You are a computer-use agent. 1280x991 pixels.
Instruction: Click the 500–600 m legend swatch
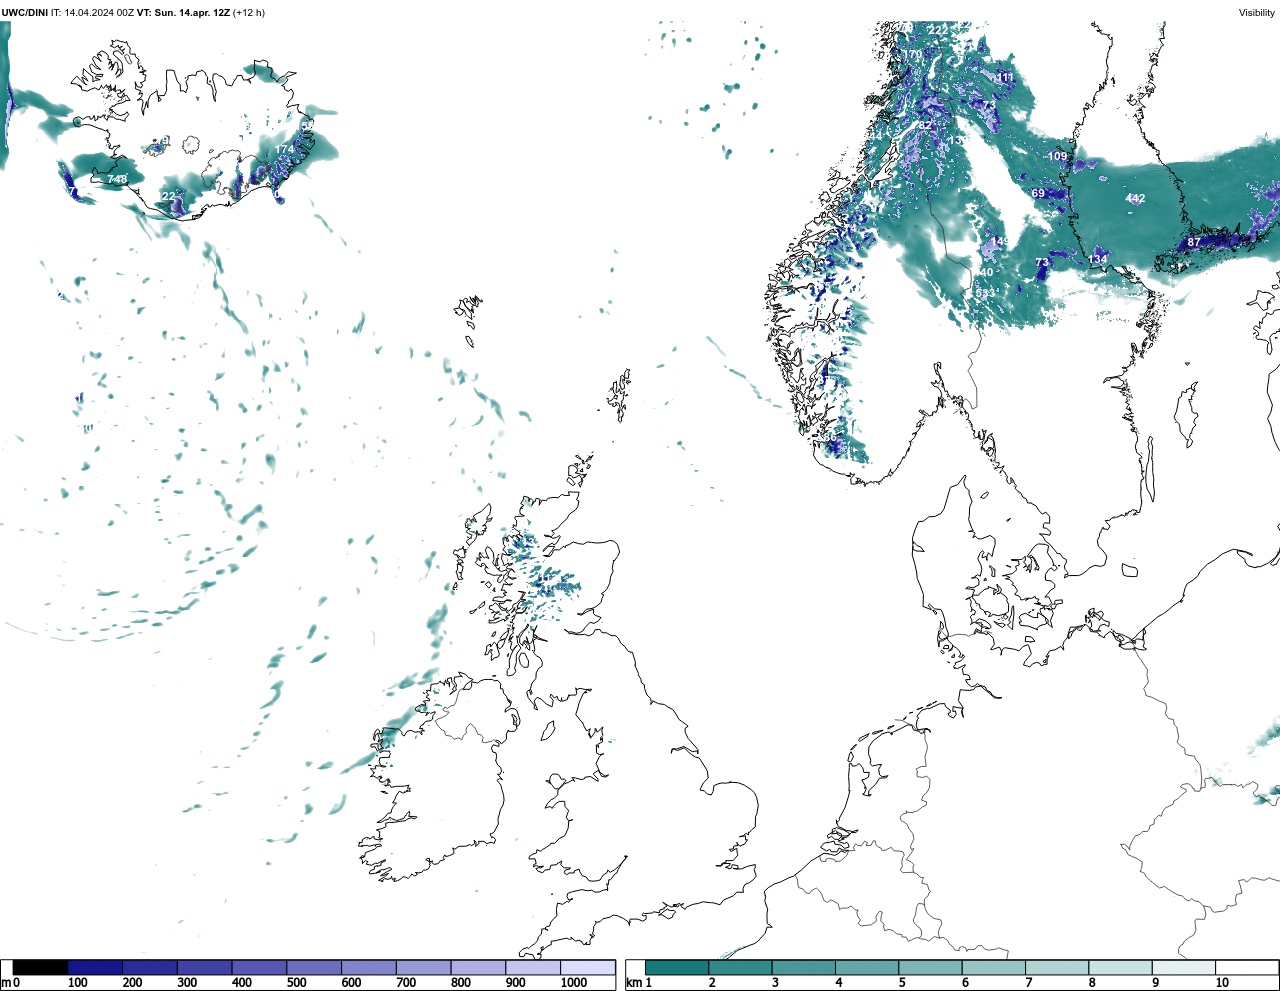pos(314,967)
